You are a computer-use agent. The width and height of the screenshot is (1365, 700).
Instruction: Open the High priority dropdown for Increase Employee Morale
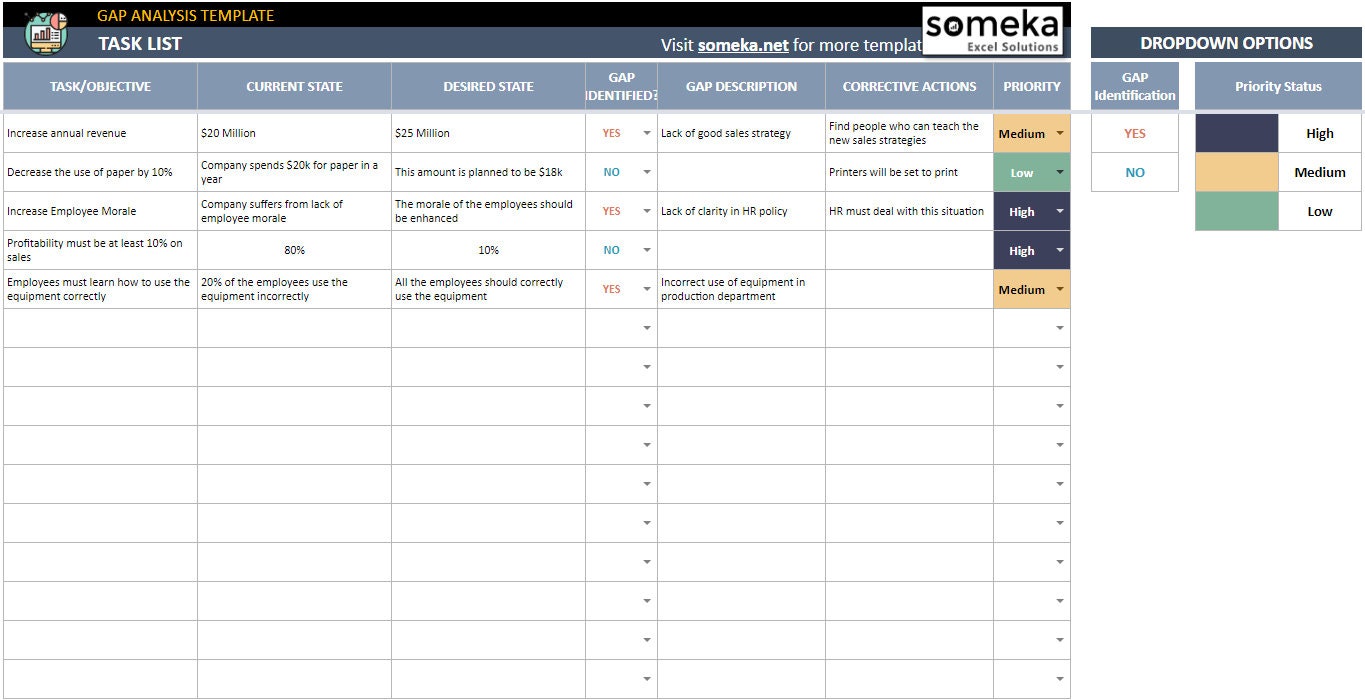pos(1059,211)
